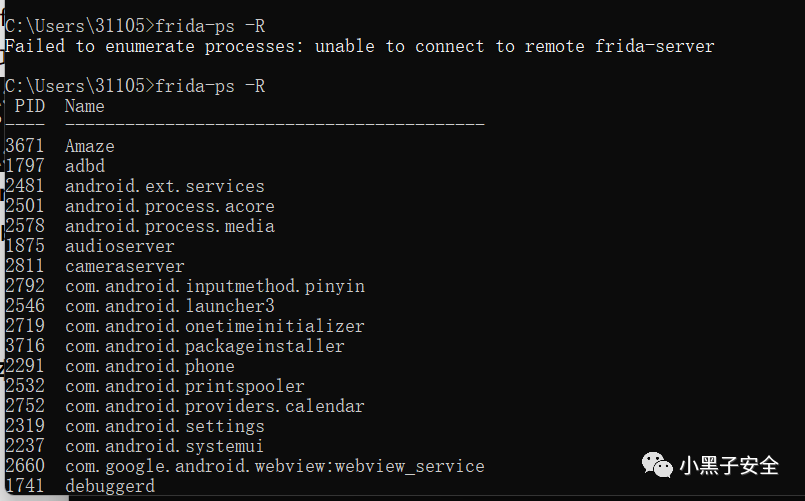Click com.android.printspooler text
The width and height of the screenshot is (805, 501).
point(184,386)
